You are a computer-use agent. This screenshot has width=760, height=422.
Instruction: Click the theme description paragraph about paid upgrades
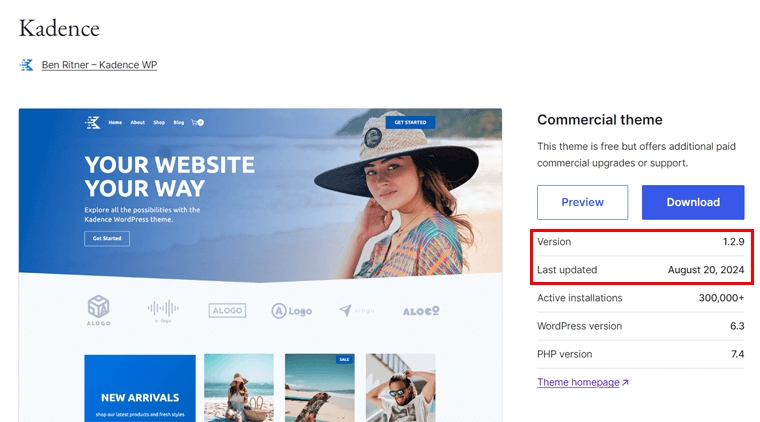point(636,155)
